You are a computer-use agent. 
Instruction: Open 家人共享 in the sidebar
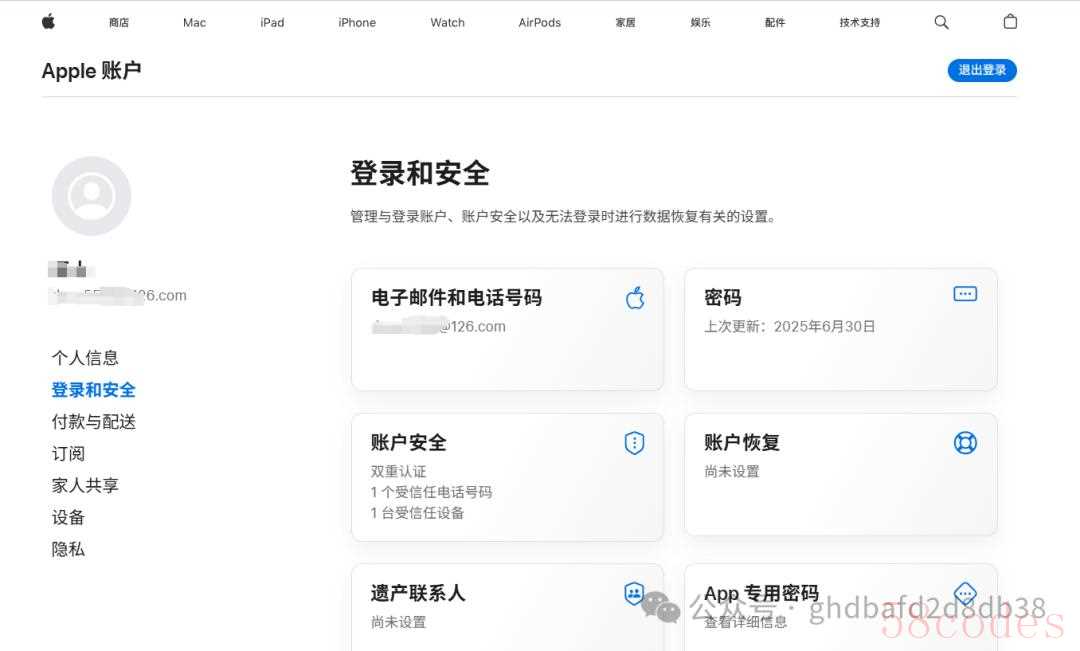click(85, 485)
